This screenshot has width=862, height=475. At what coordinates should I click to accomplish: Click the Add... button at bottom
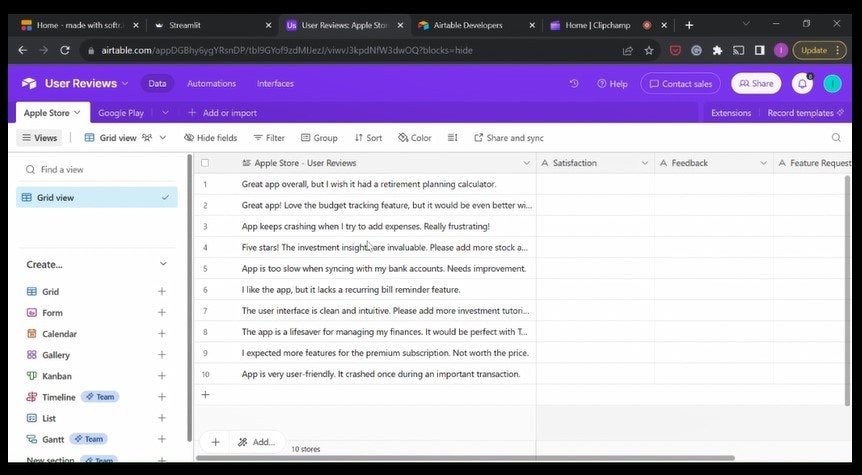[x=256, y=442]
